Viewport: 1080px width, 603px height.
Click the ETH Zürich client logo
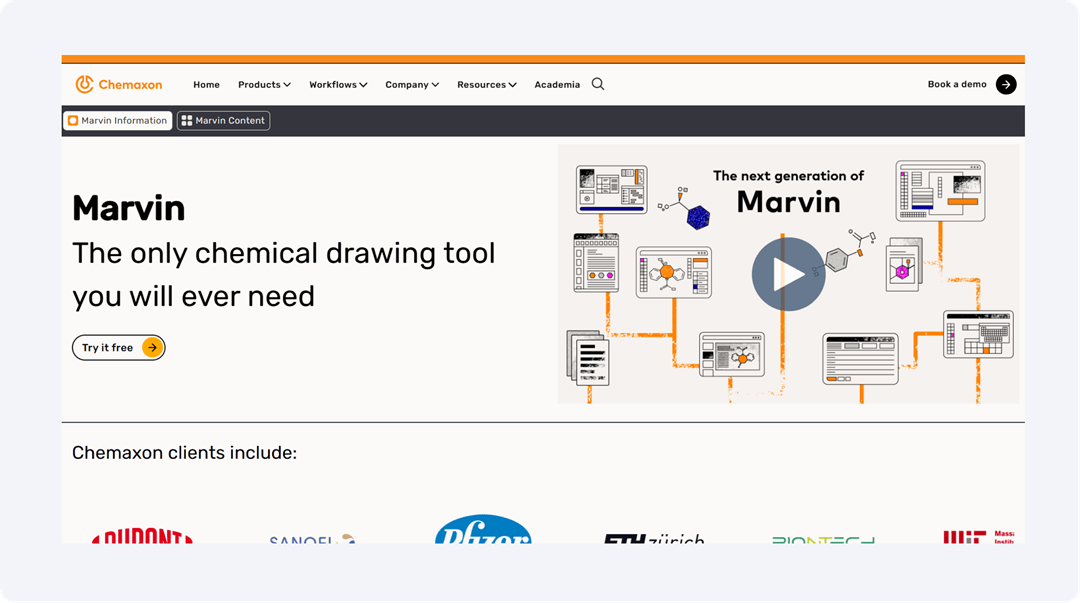(x=654, y=538)
